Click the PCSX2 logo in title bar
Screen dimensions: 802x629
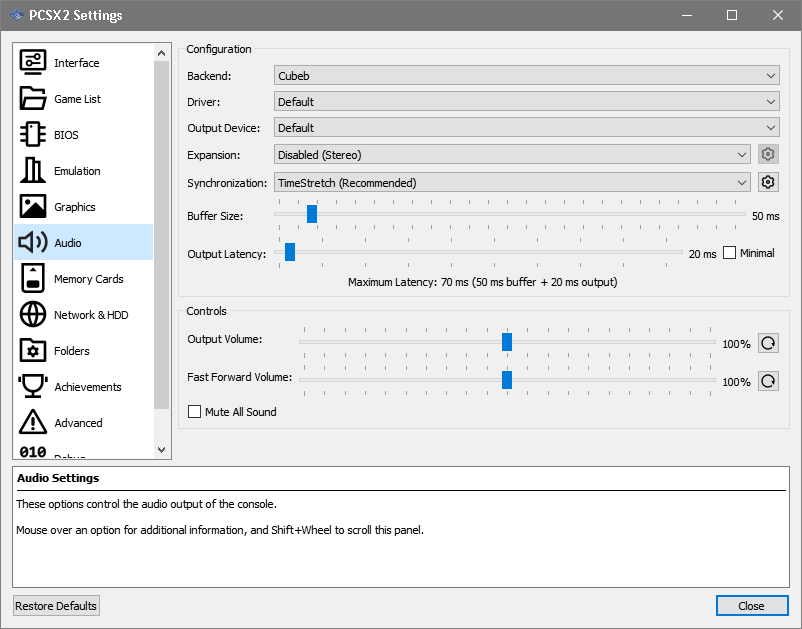(17, 15)
